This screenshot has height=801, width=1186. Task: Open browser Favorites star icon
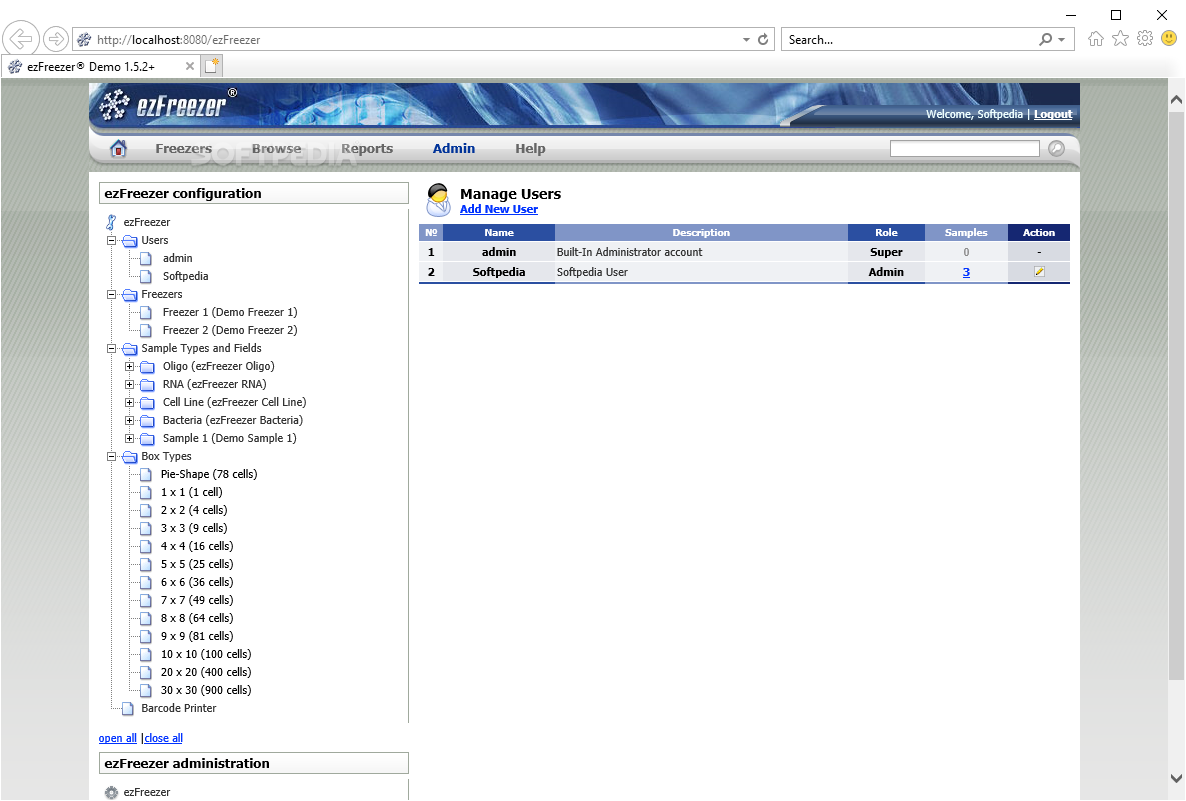pyautogui.click(x=1120, y=39)
